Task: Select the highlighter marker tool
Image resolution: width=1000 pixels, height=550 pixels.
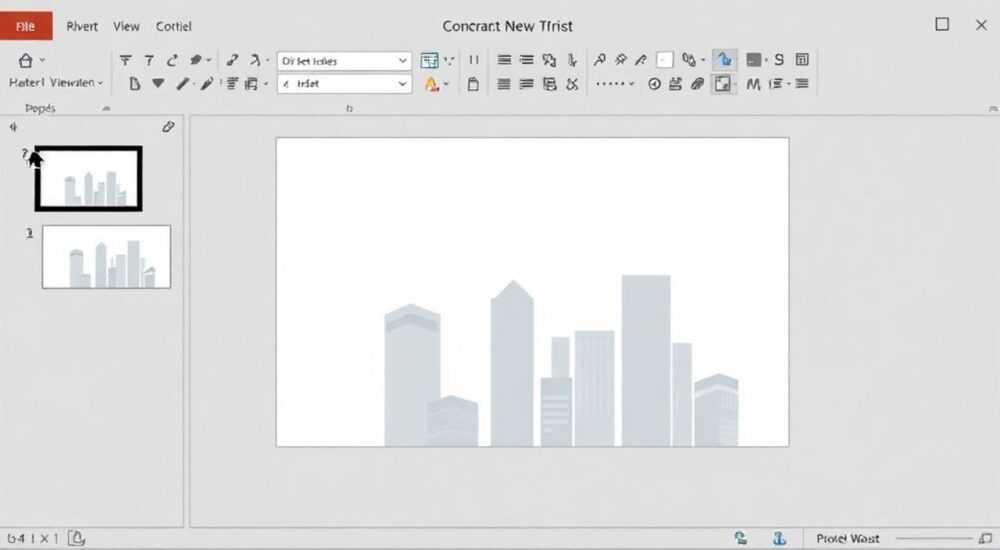Action: [x=207, y=84]
